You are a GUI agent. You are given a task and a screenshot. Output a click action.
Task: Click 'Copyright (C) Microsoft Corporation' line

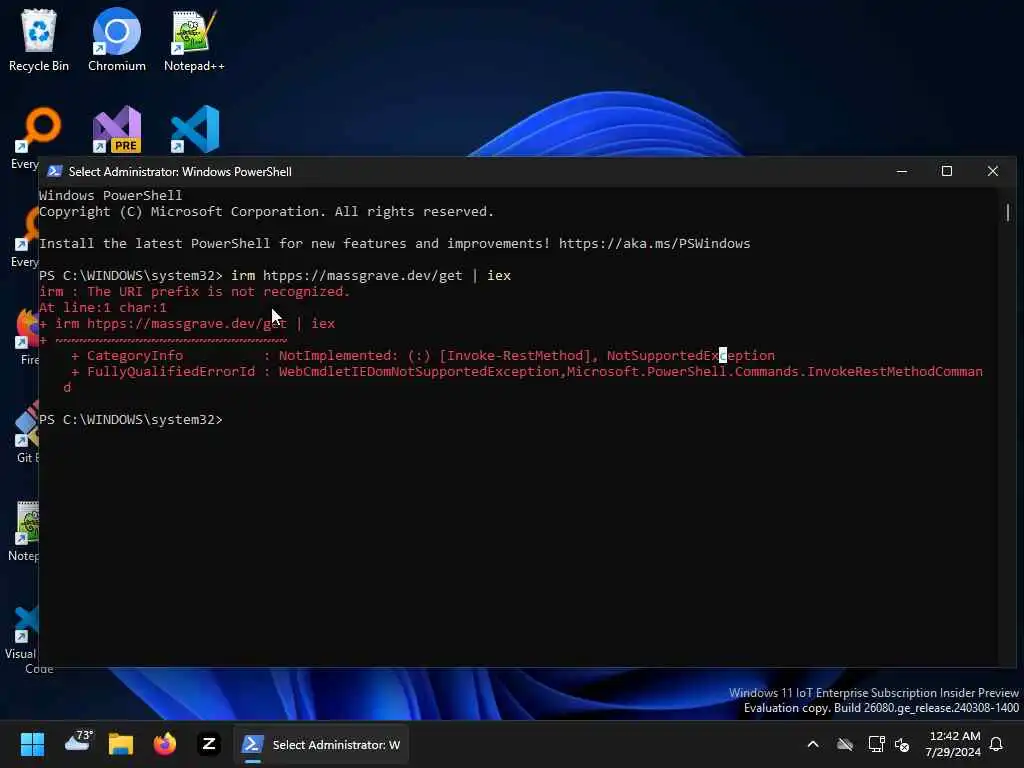click(x=266, y=212)
